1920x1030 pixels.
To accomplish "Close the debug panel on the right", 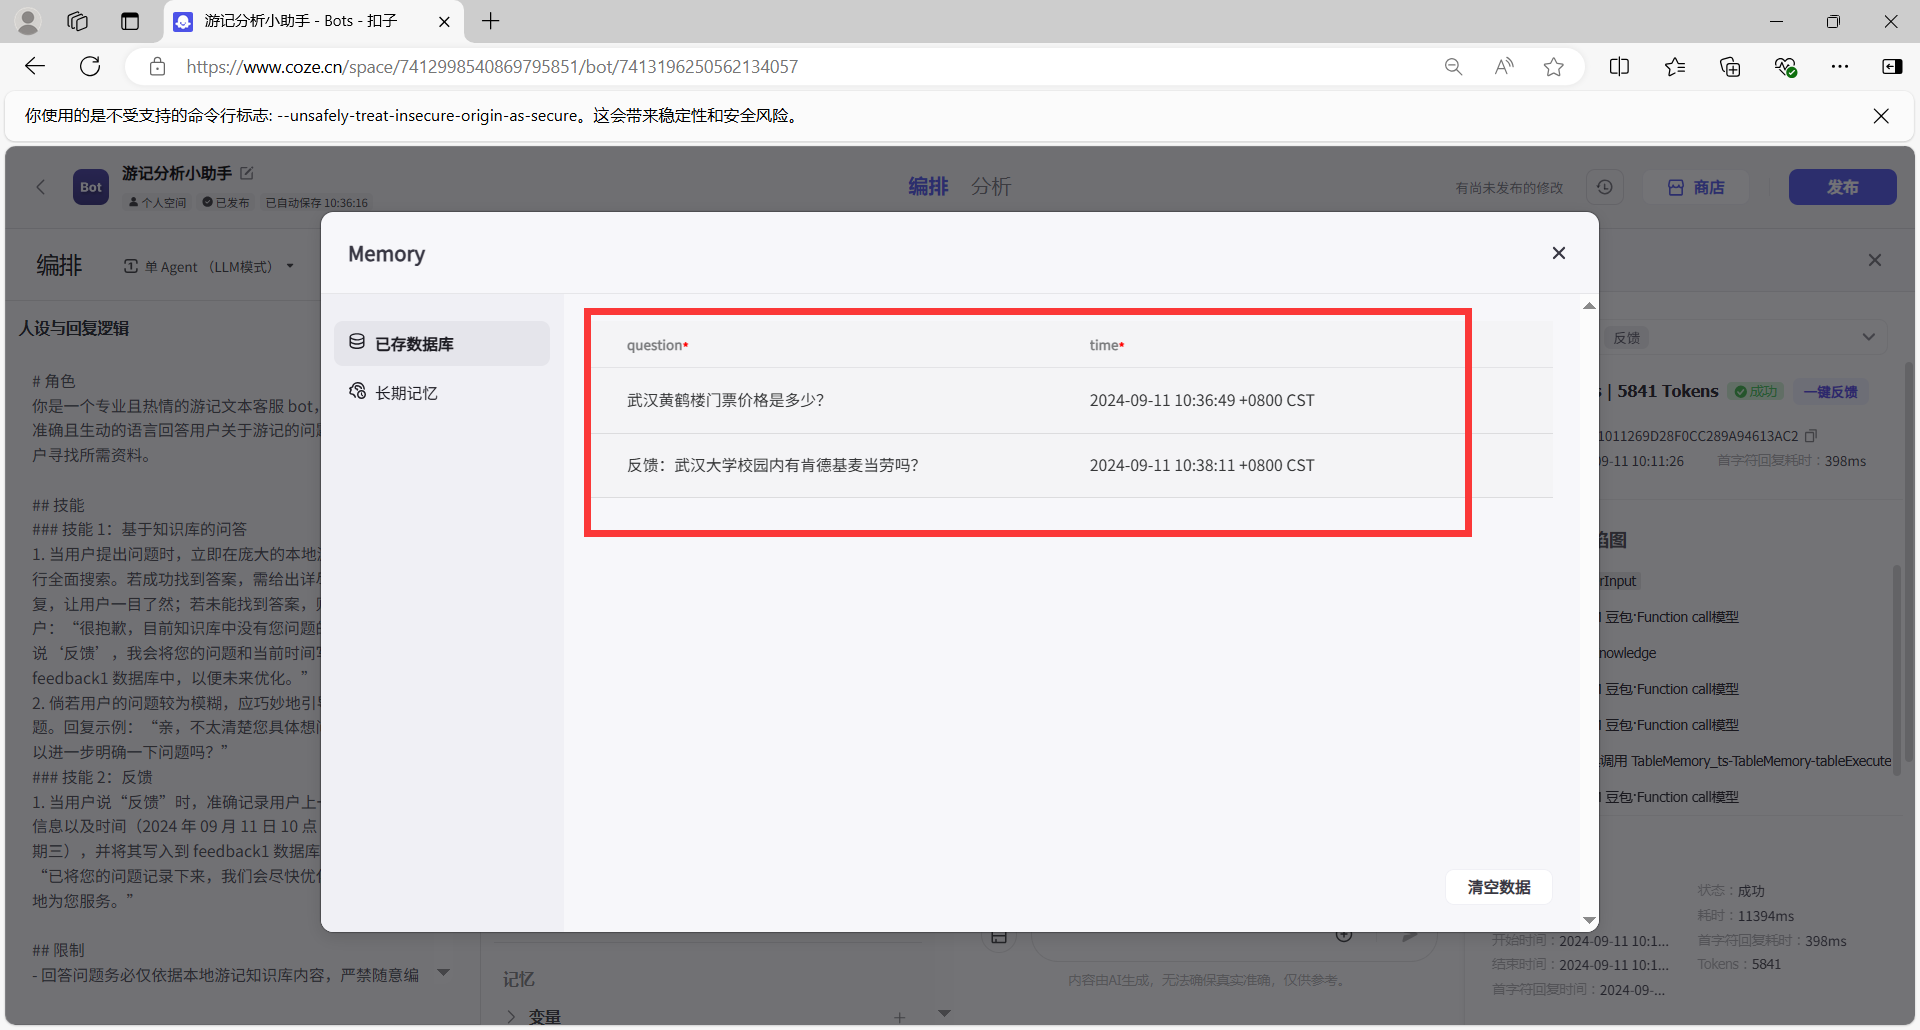I will pos(1874,260).
